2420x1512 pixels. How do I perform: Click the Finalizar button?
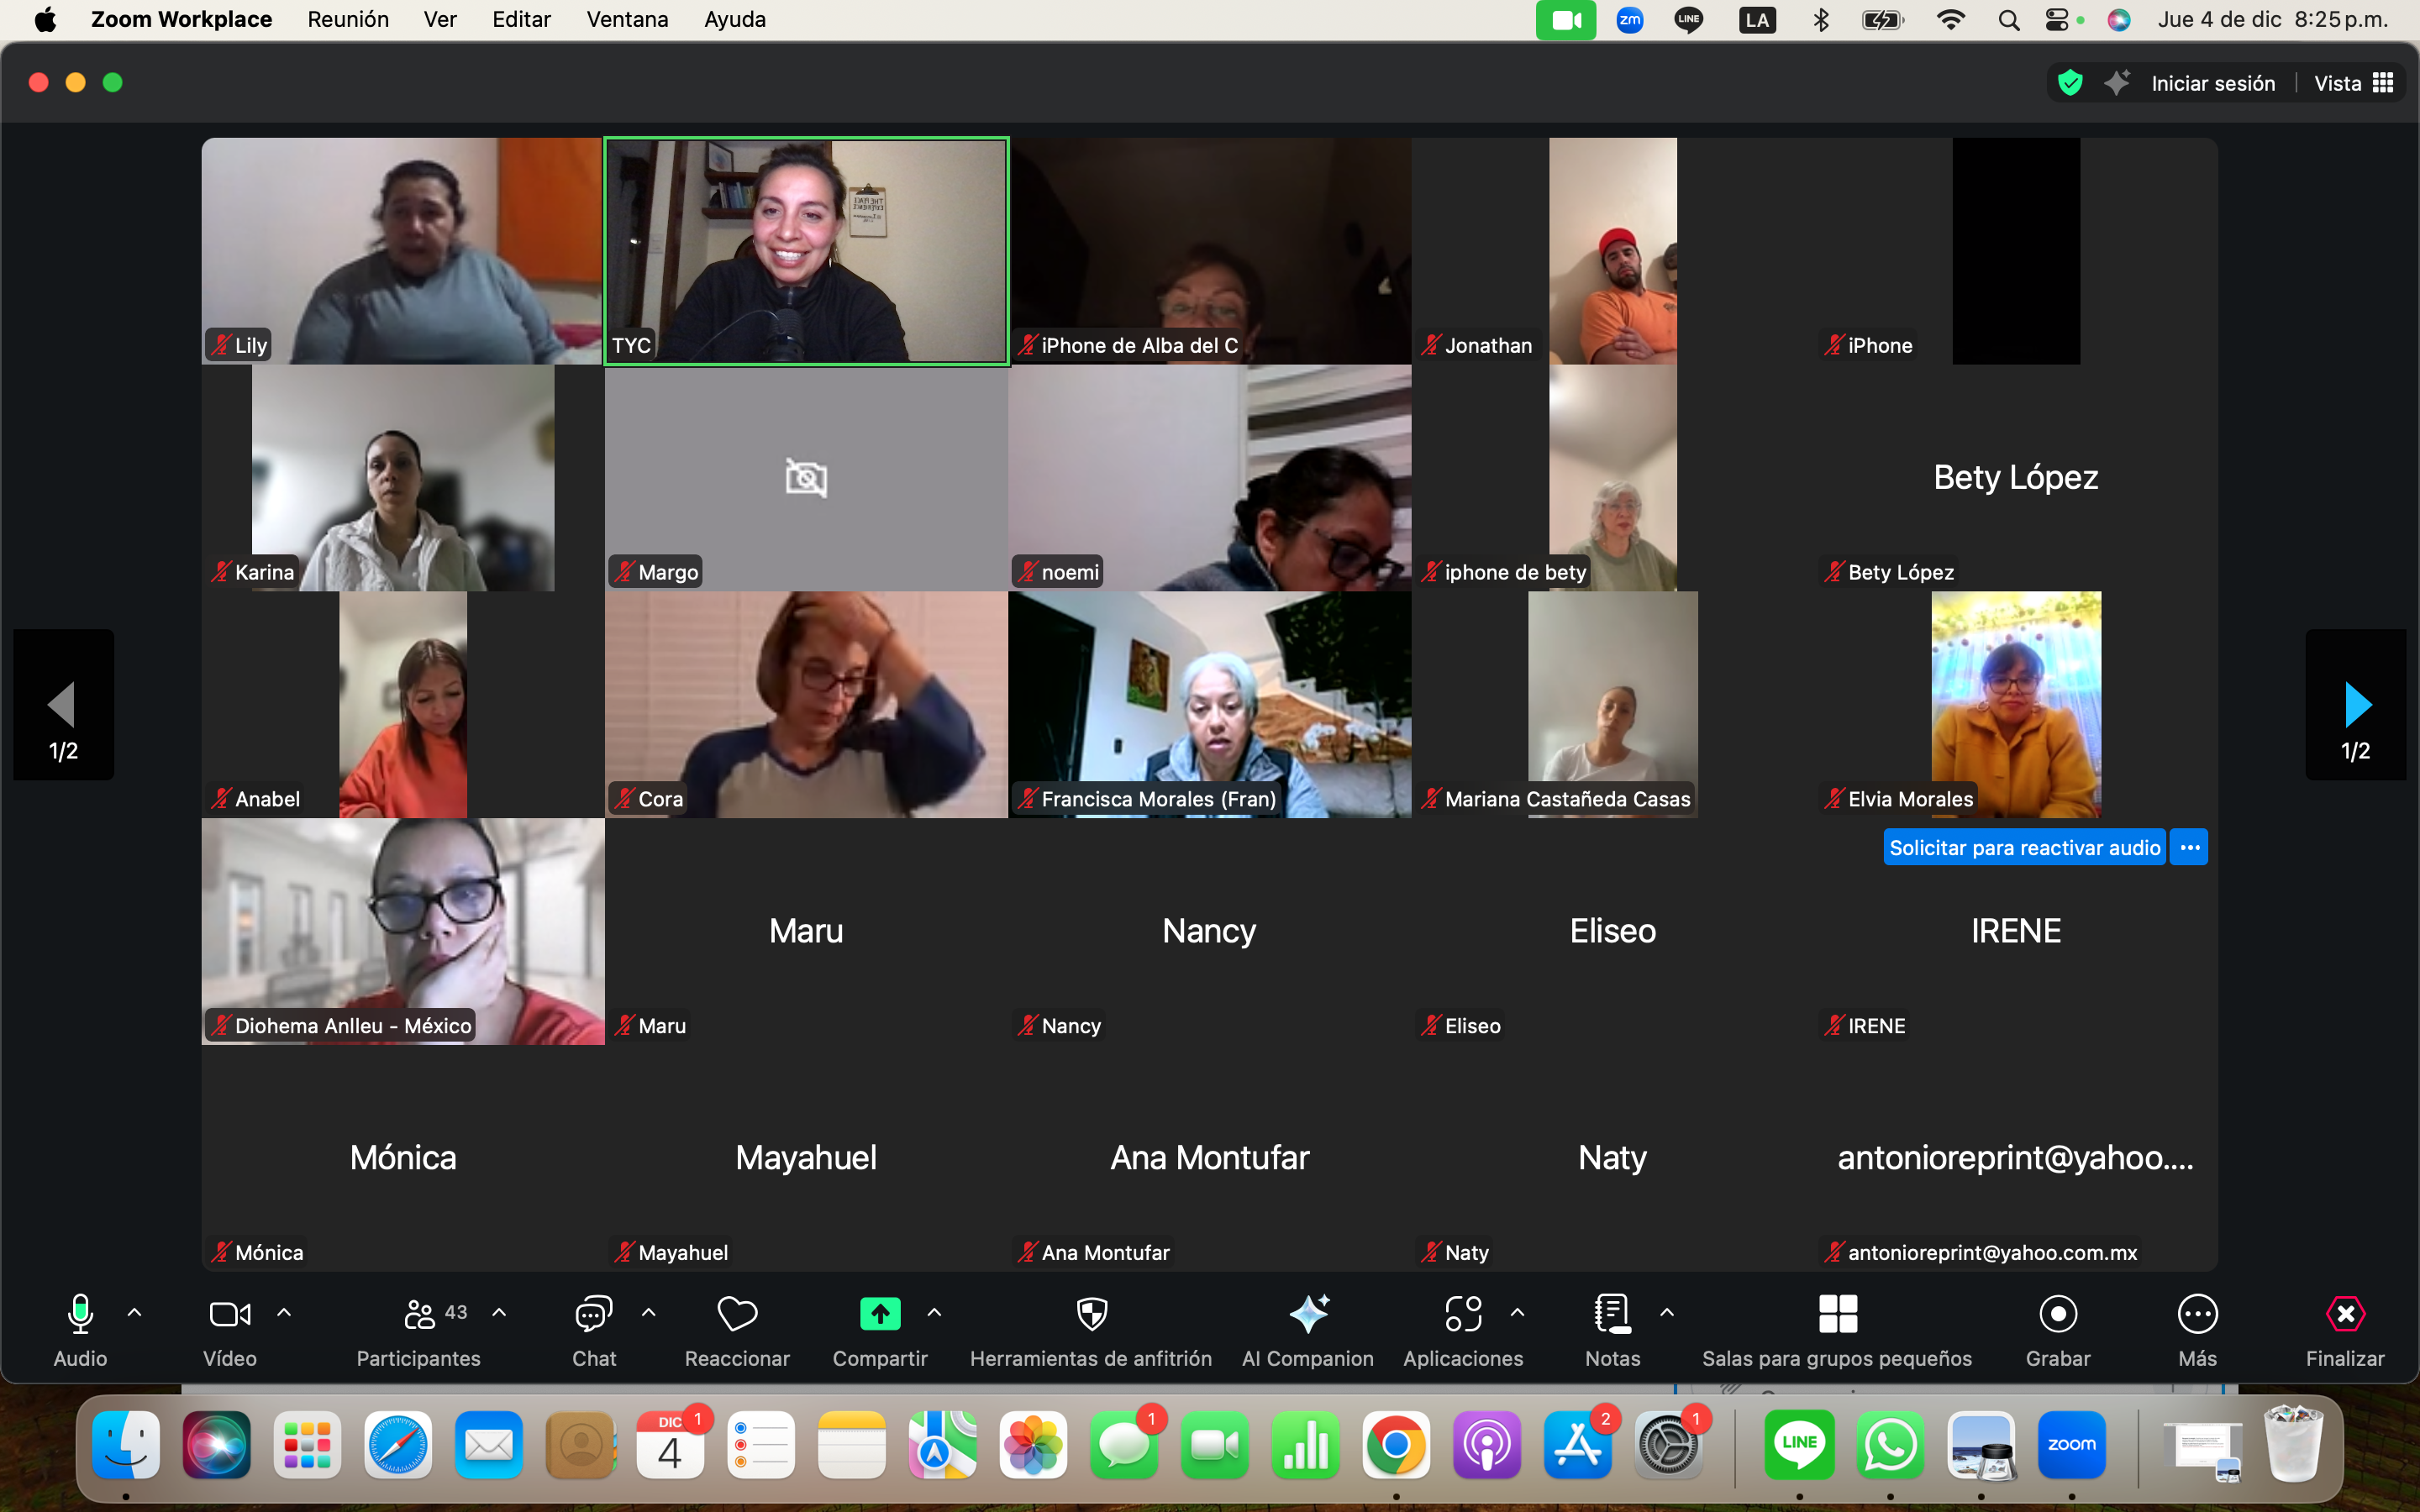click(x=2344, y=1314)
